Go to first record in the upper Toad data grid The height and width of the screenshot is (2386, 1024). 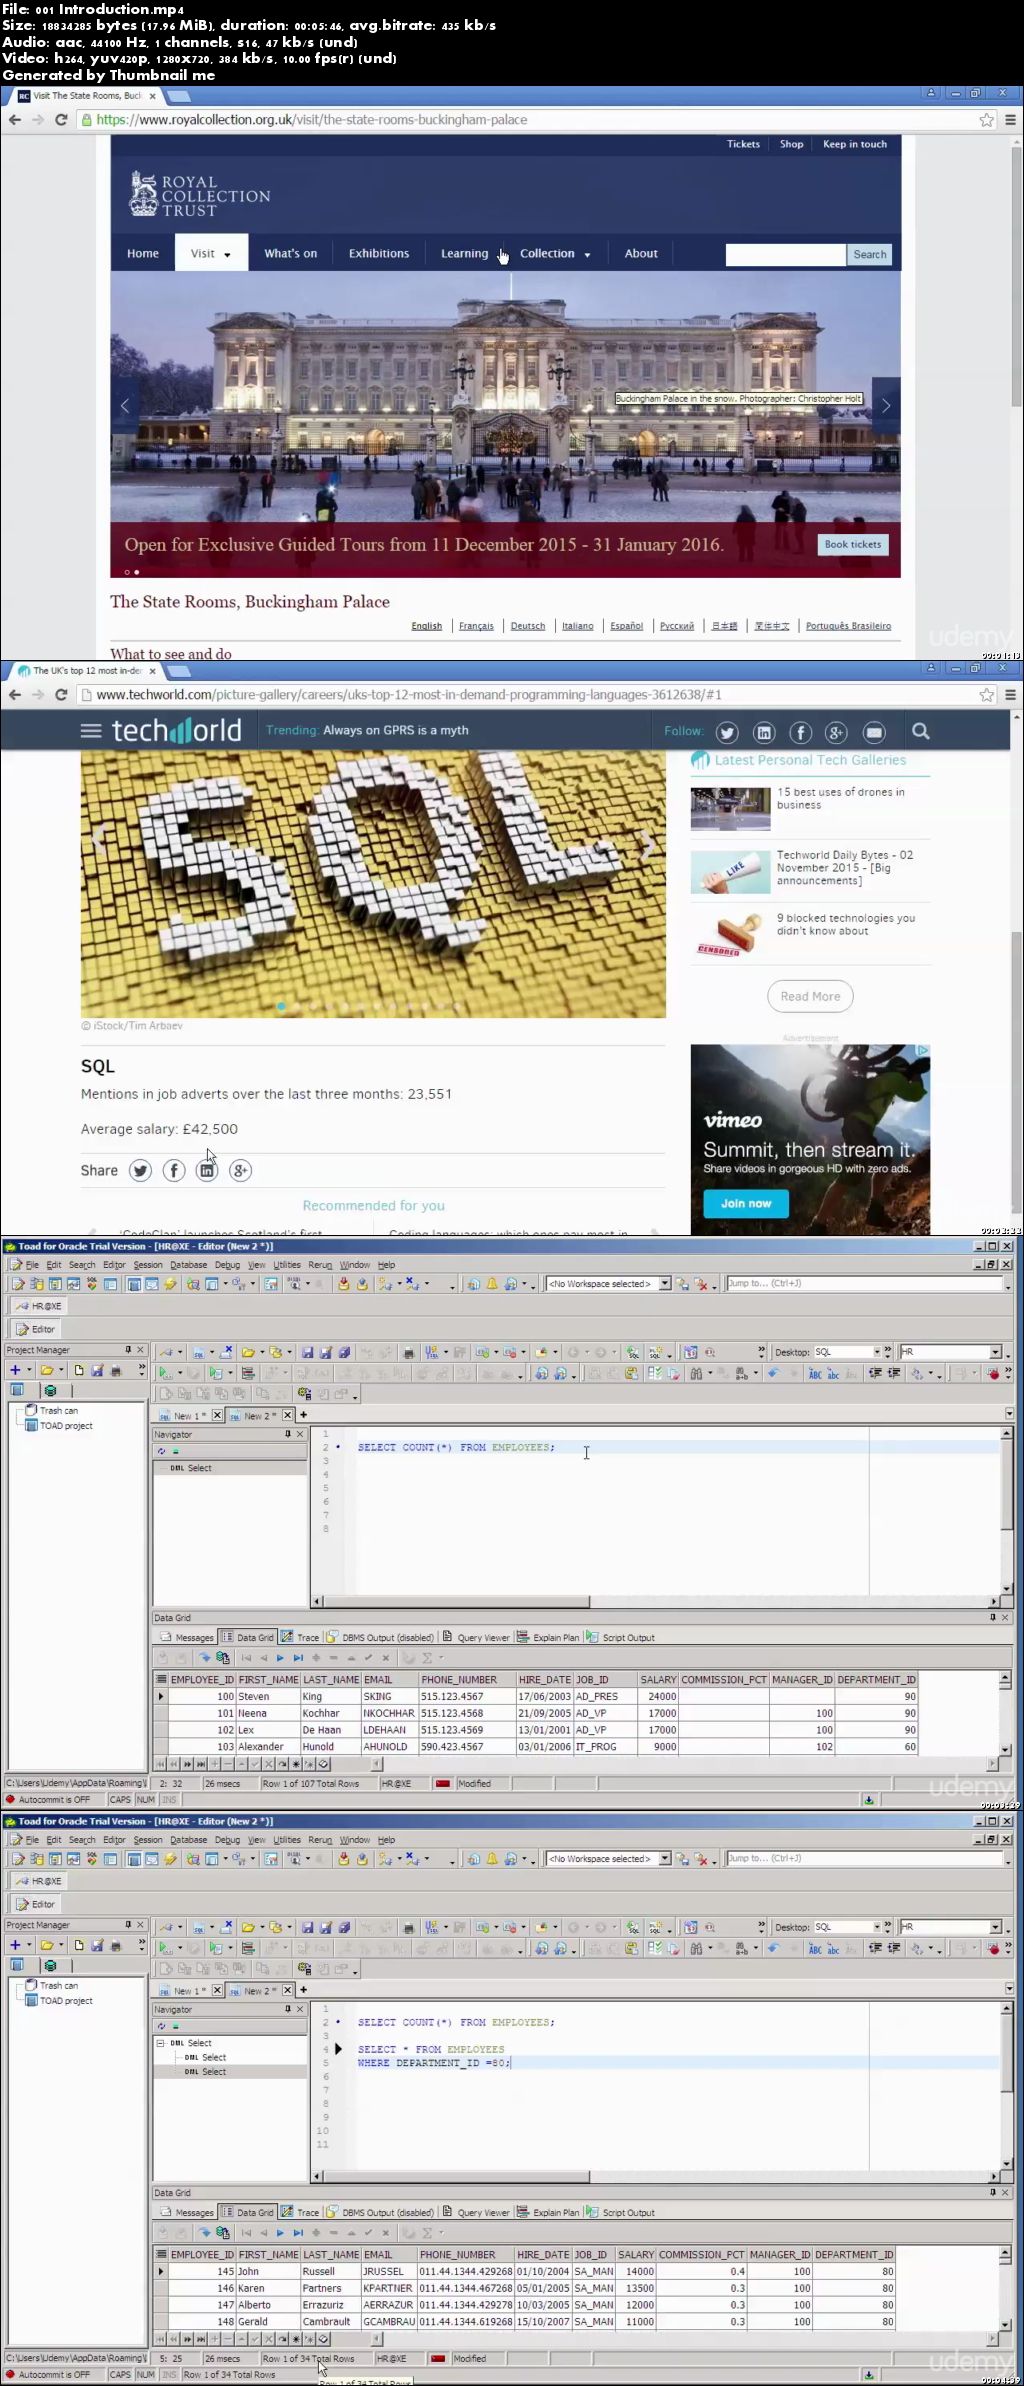coord(247,1658)
